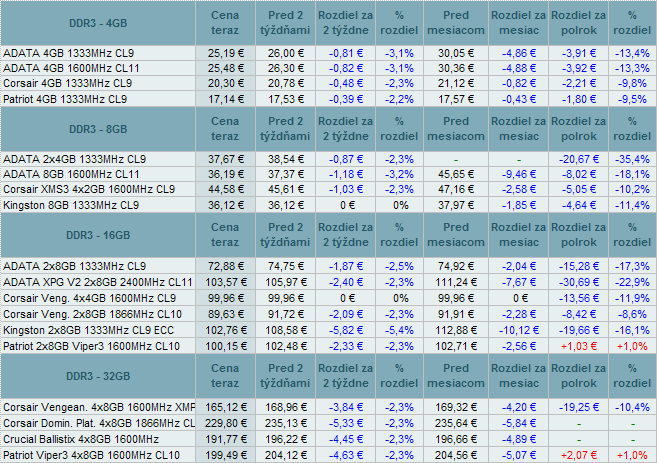The height and width of the screenshot is (463, 657).
Task: Click the current price 199,49 € cell
Action: click(x=226, y=455)
